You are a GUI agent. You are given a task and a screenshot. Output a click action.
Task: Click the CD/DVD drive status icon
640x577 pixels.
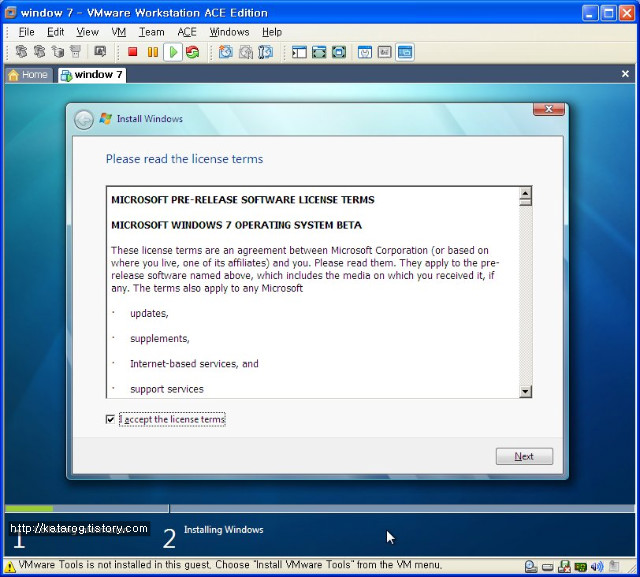530,566
